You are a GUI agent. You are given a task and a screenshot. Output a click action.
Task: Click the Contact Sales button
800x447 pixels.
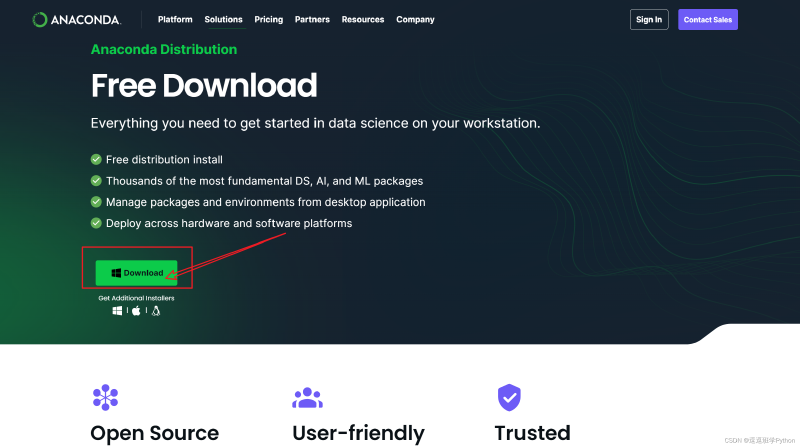point(708,19)
